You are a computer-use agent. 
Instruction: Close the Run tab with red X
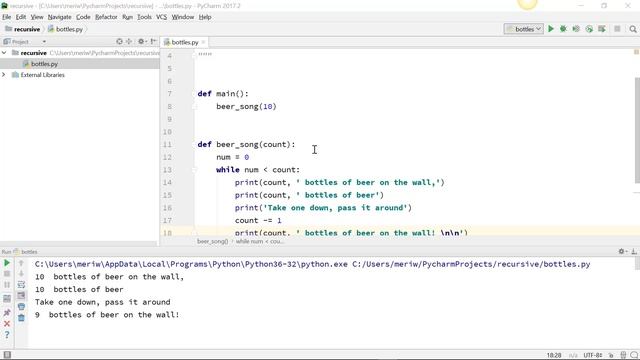[7, 324]
